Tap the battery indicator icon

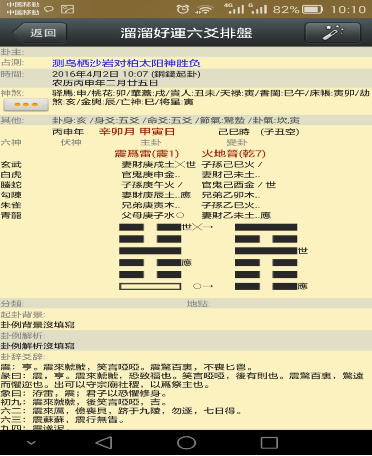click(x=312, y=9)
